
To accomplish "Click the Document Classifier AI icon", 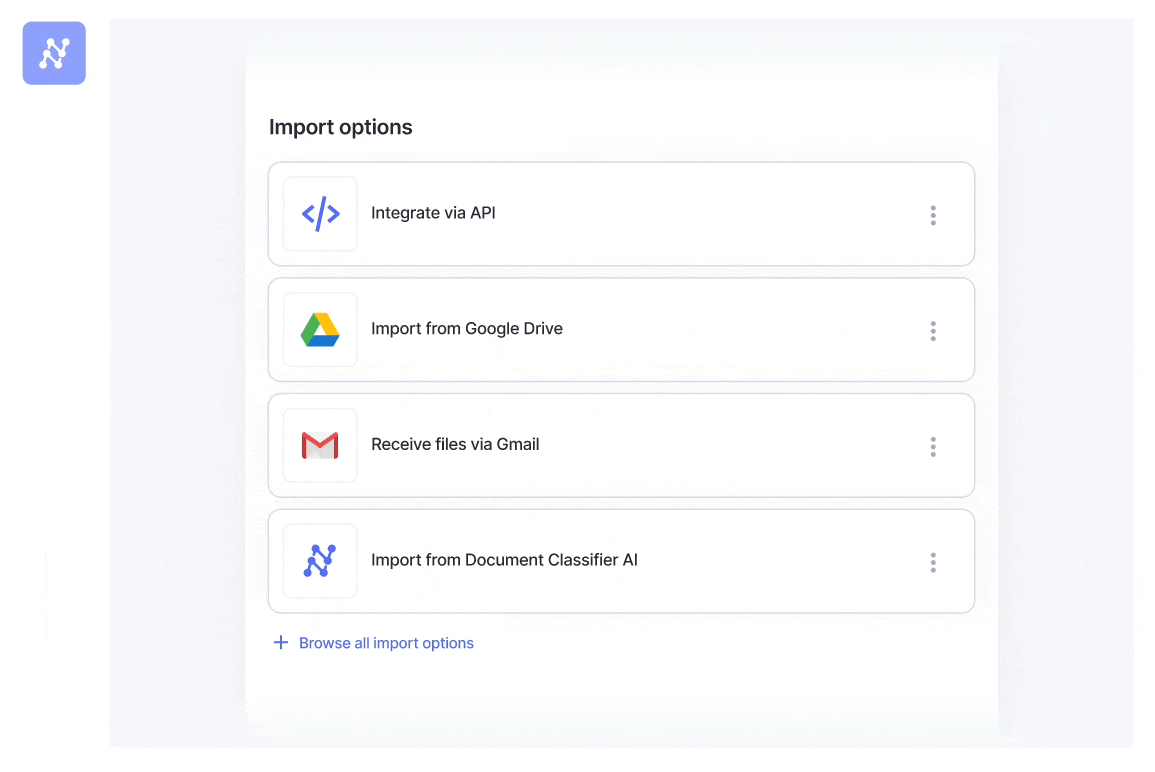I will tap(320, 561).
